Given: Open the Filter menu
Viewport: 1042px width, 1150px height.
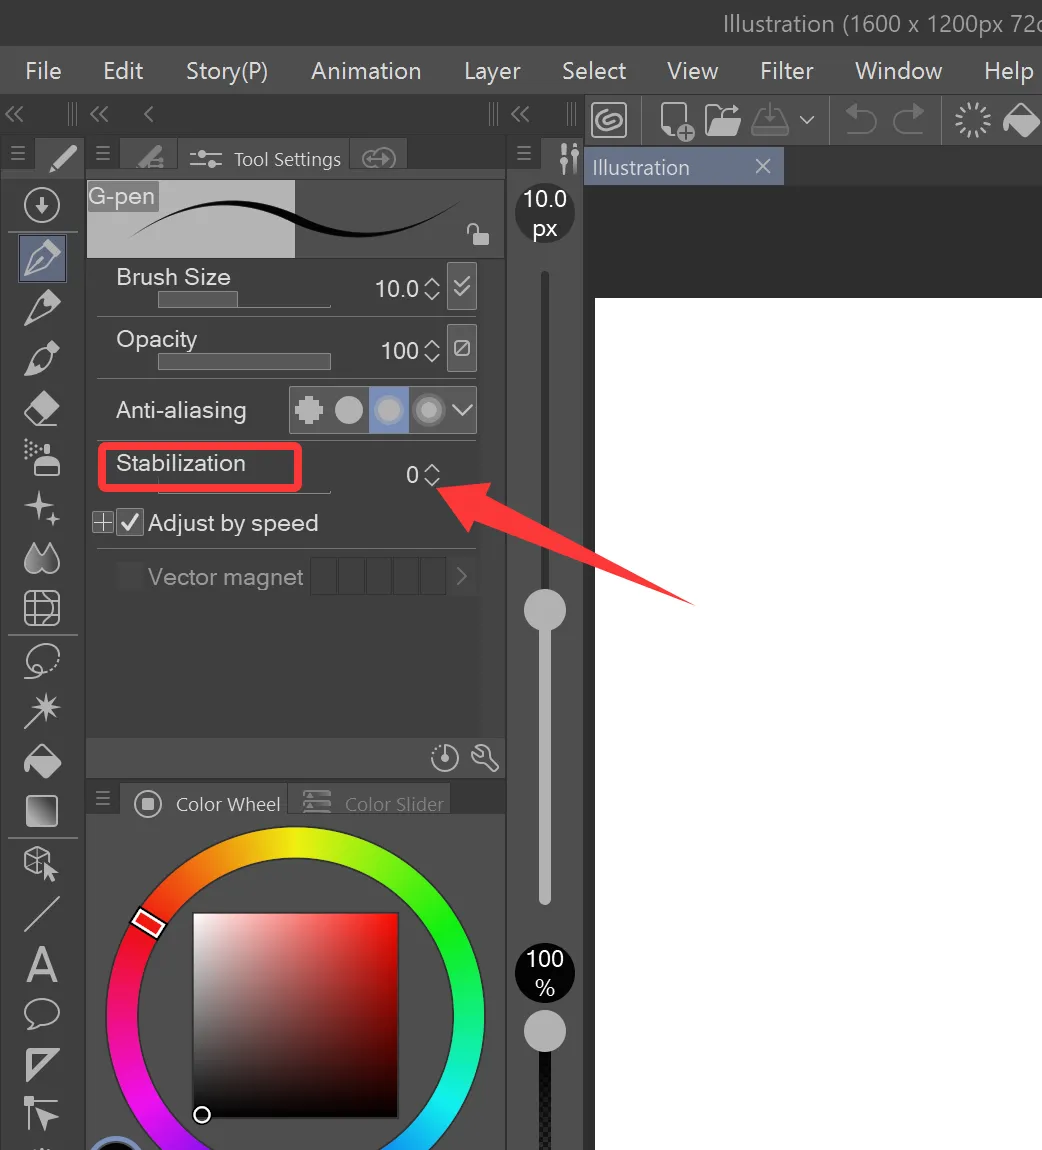Looking at the screenshot, I should 787,71.
